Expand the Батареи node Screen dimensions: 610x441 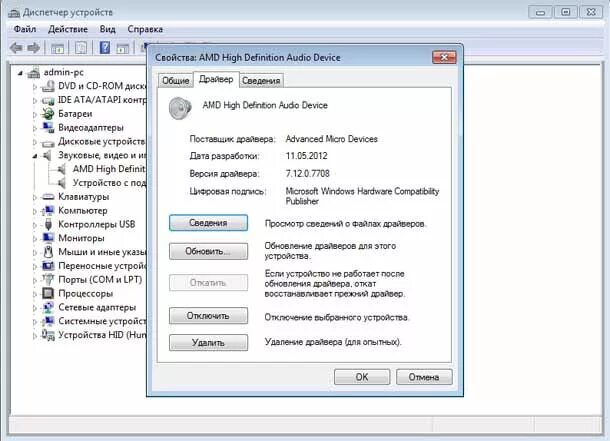point(35,114)
